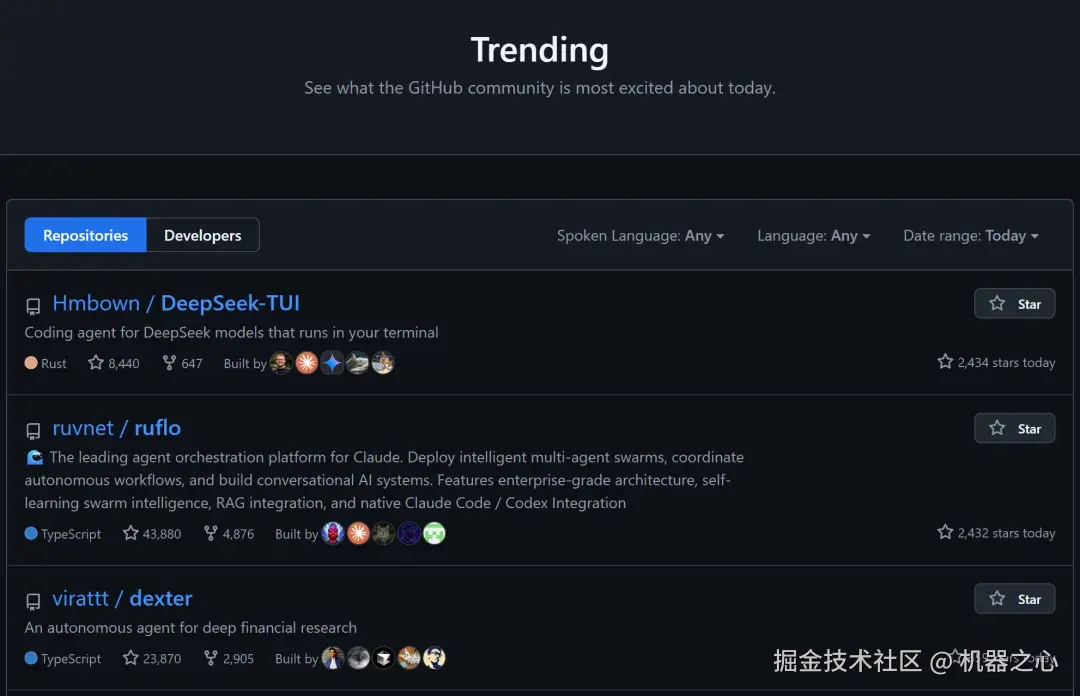Click the Trending page heading
Screen dimensions: 1080x696
pos(540,50)
